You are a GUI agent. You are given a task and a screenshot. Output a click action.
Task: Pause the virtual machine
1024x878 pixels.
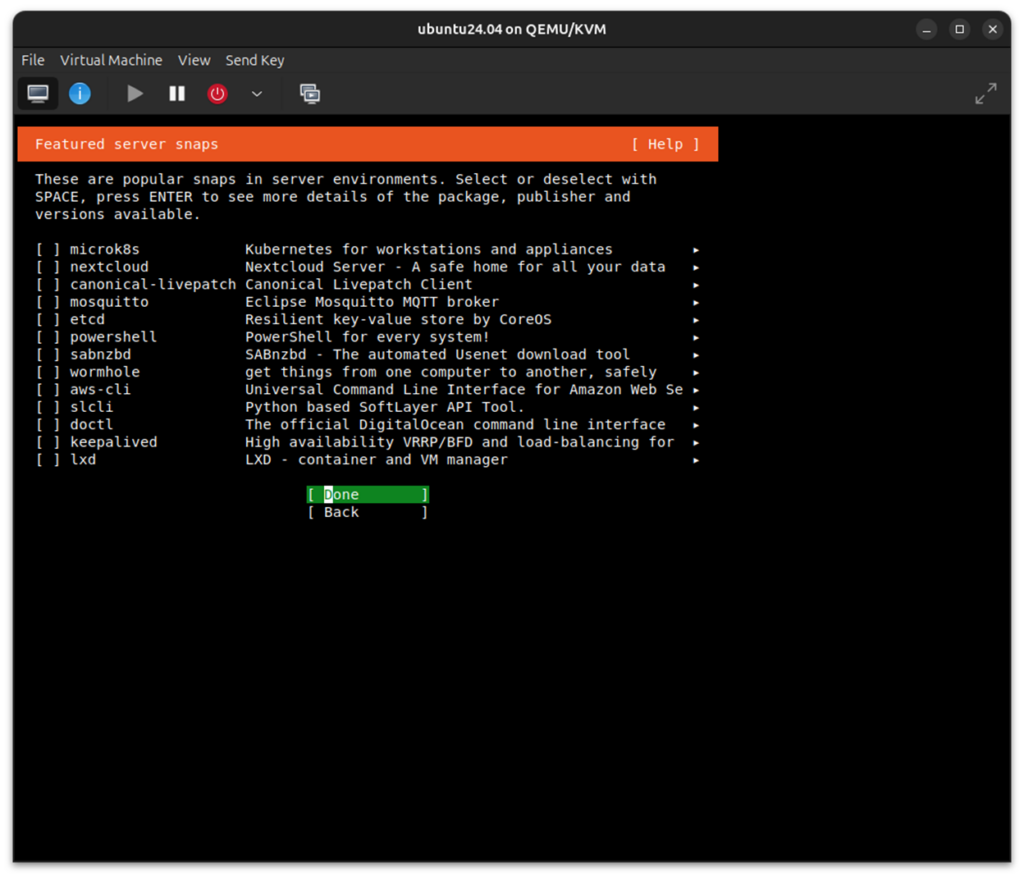point(177,94)
